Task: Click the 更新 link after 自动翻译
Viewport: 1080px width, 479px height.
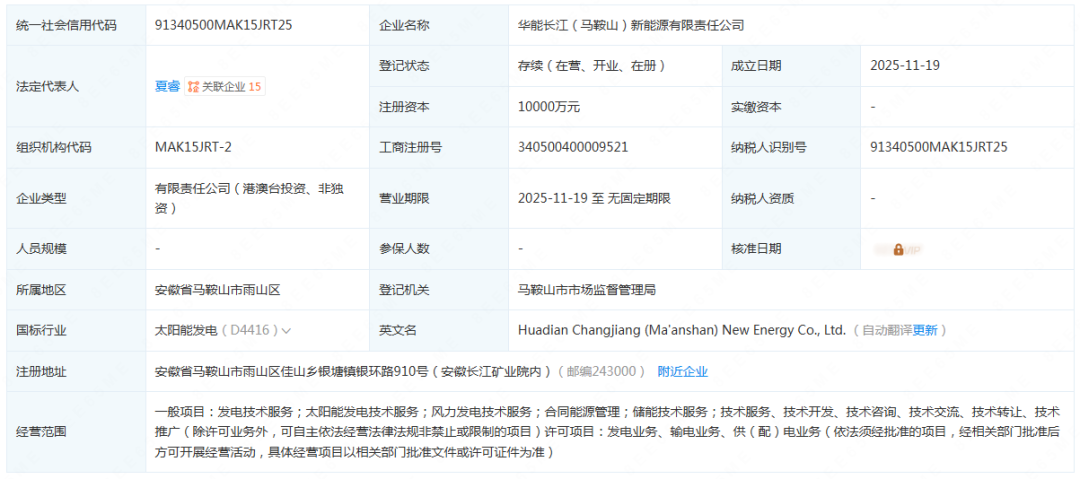Action: (x=925, y=330)
